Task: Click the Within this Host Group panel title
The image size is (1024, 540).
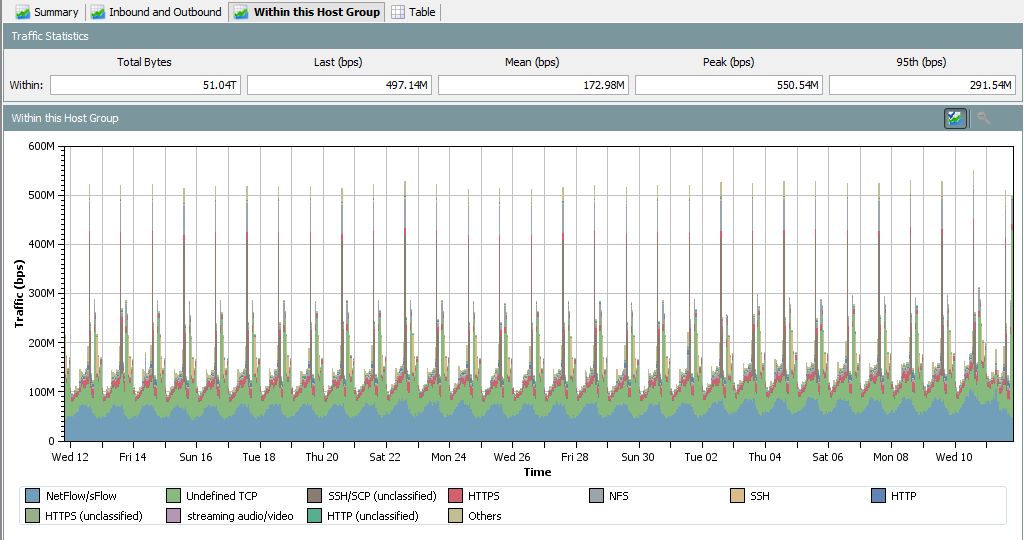Action: pos(65,118)
